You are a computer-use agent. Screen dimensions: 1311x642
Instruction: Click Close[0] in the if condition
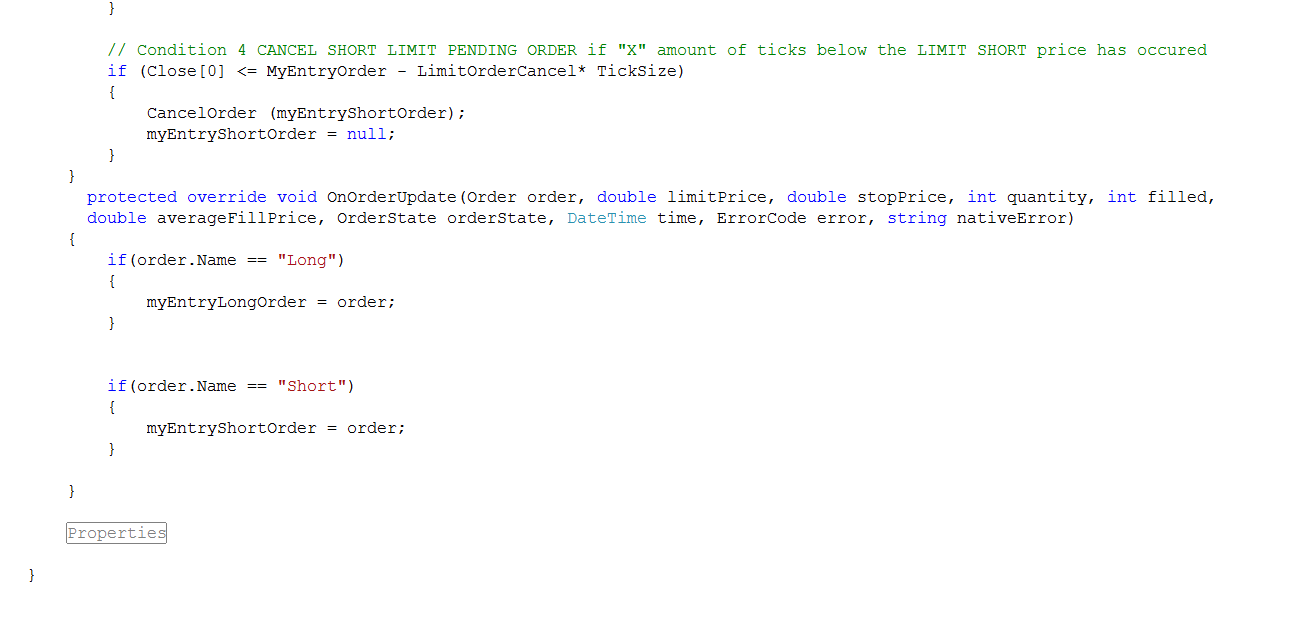[x=186, y=71]
